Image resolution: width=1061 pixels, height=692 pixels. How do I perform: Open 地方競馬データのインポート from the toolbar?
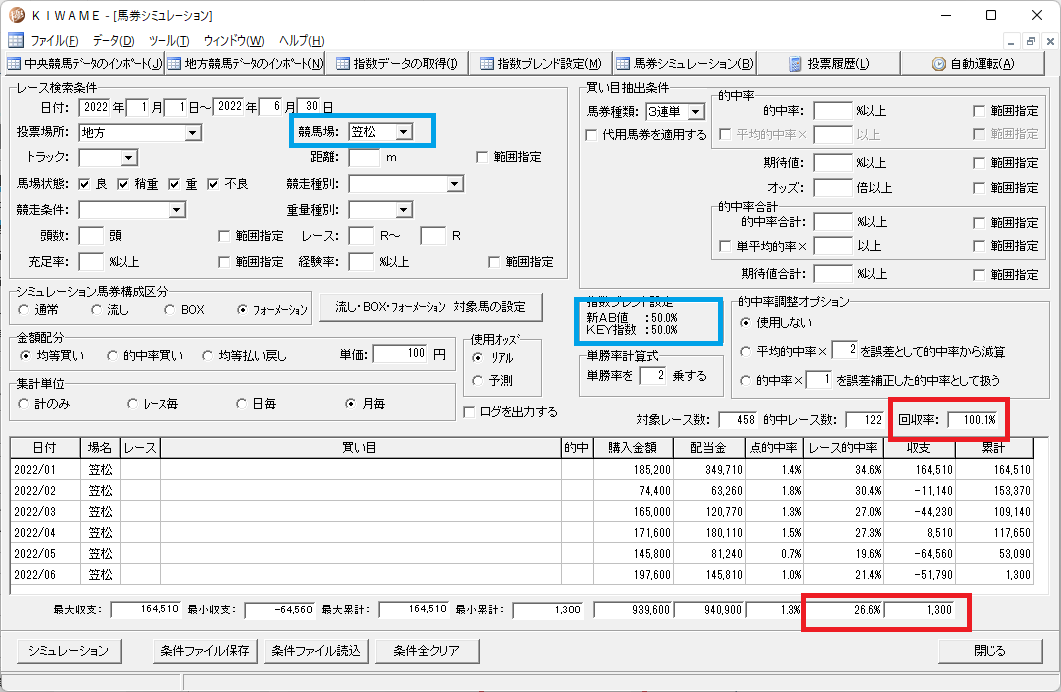(x=245, y=64)
